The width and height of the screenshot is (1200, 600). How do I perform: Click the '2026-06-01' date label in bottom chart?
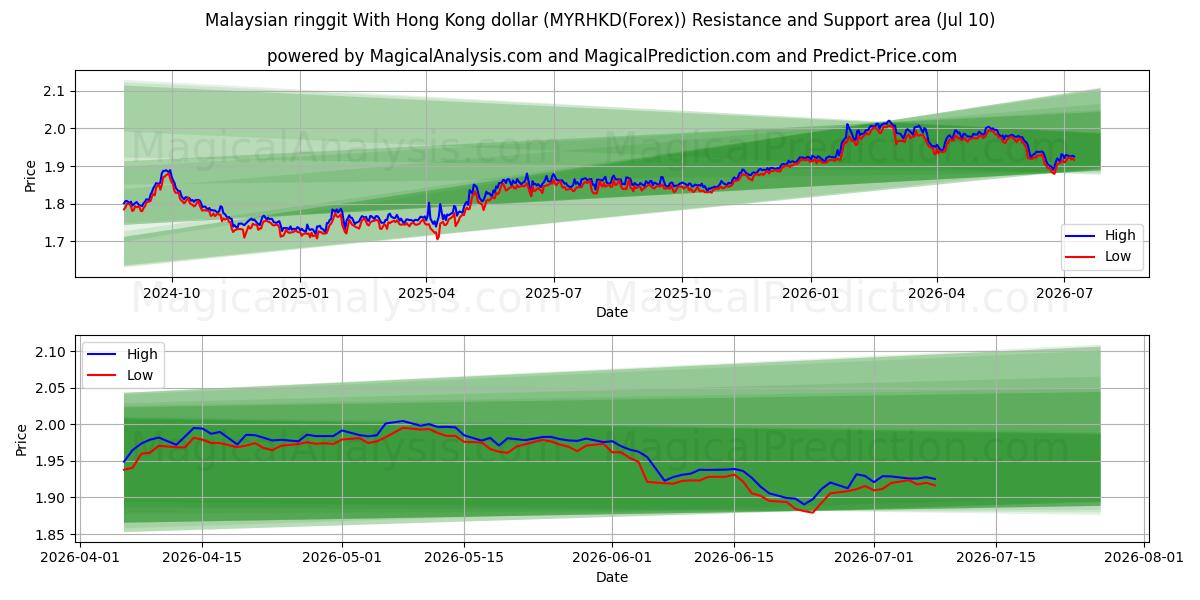click(x=612, y=557)
